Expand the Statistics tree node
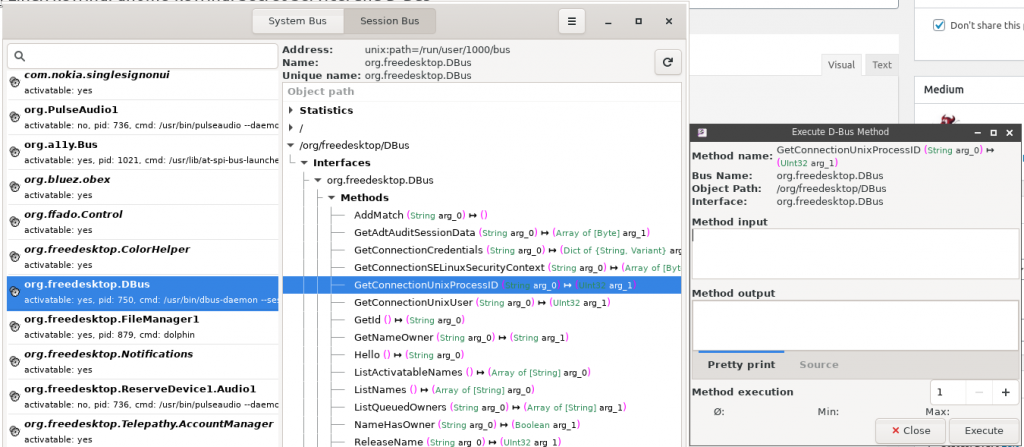1024x447 pixels. click(x=291, y=110)
